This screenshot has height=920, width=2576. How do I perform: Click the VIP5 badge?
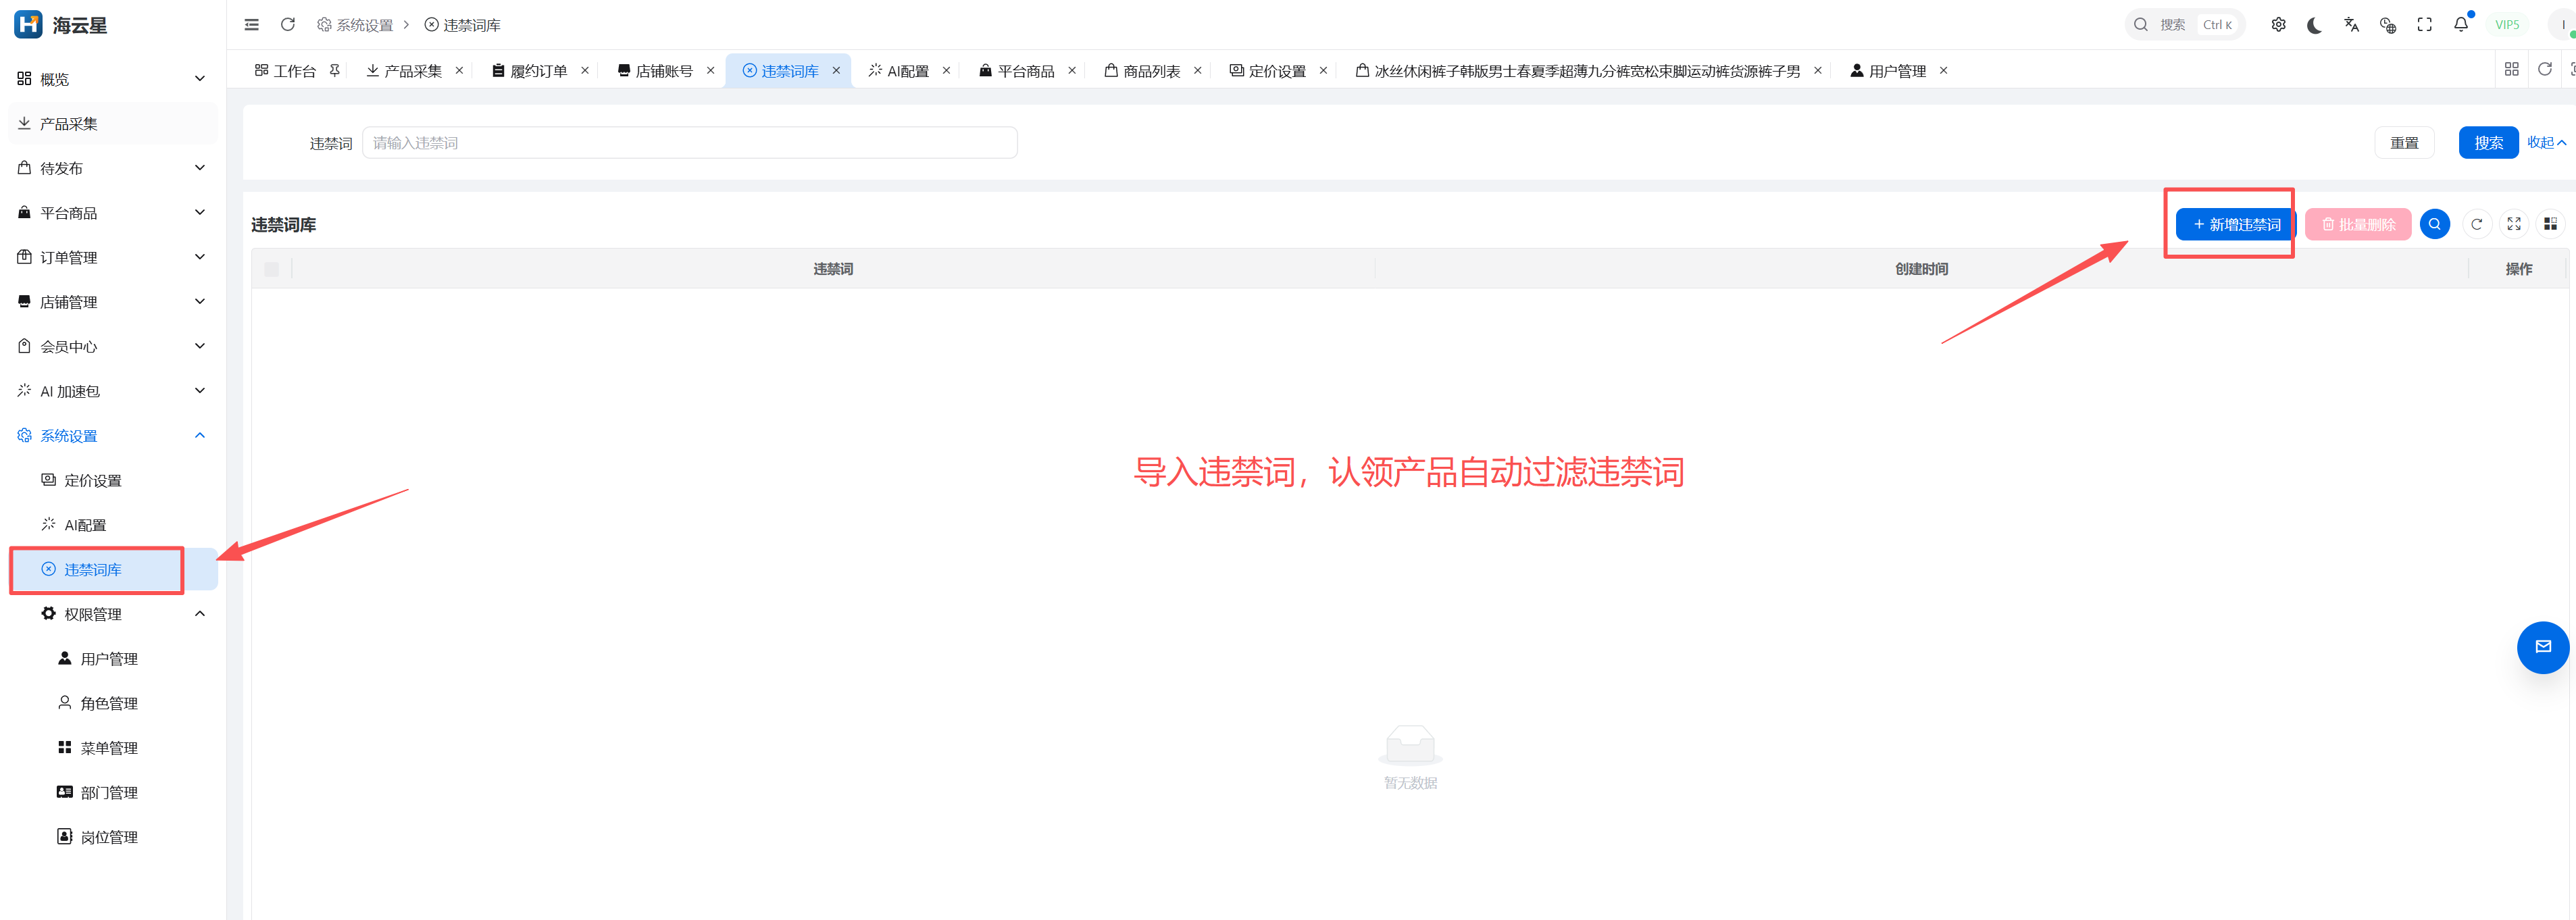2507,25
